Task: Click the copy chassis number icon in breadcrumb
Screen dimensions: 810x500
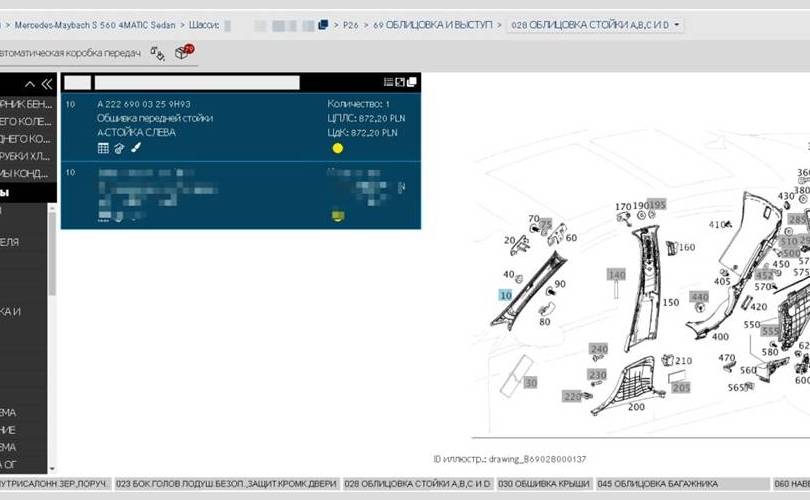Action: [323, 25]
